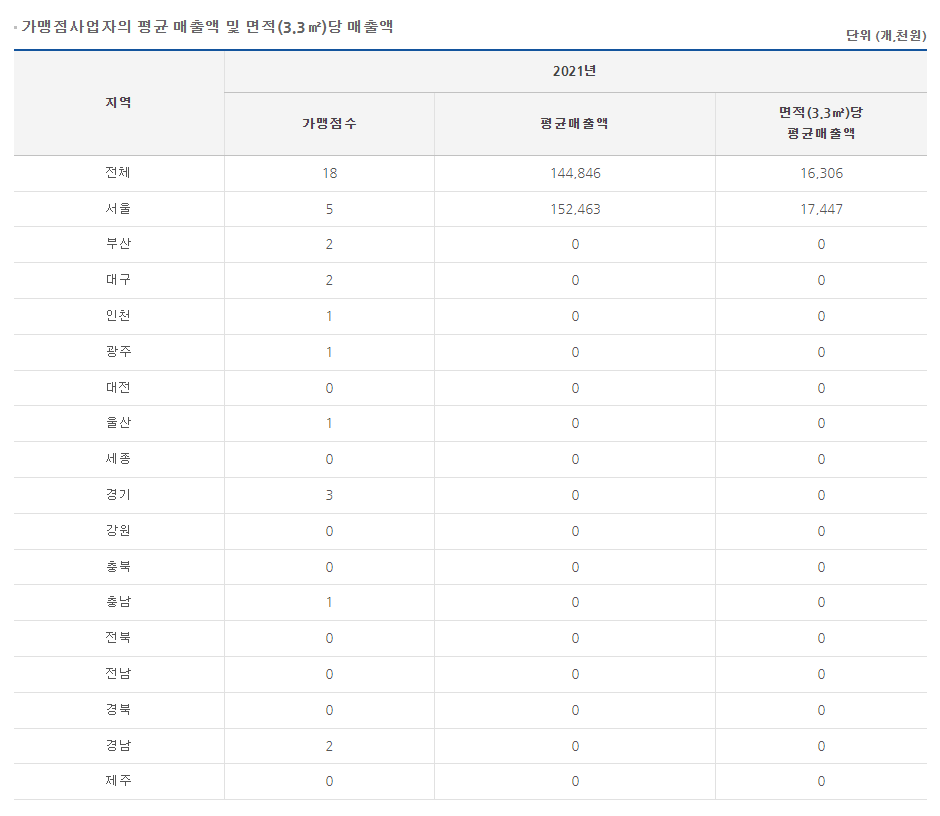This screenshot has width=940, height=816.
Task: Select the 전체 row label
Action: [x=118, y=173]
